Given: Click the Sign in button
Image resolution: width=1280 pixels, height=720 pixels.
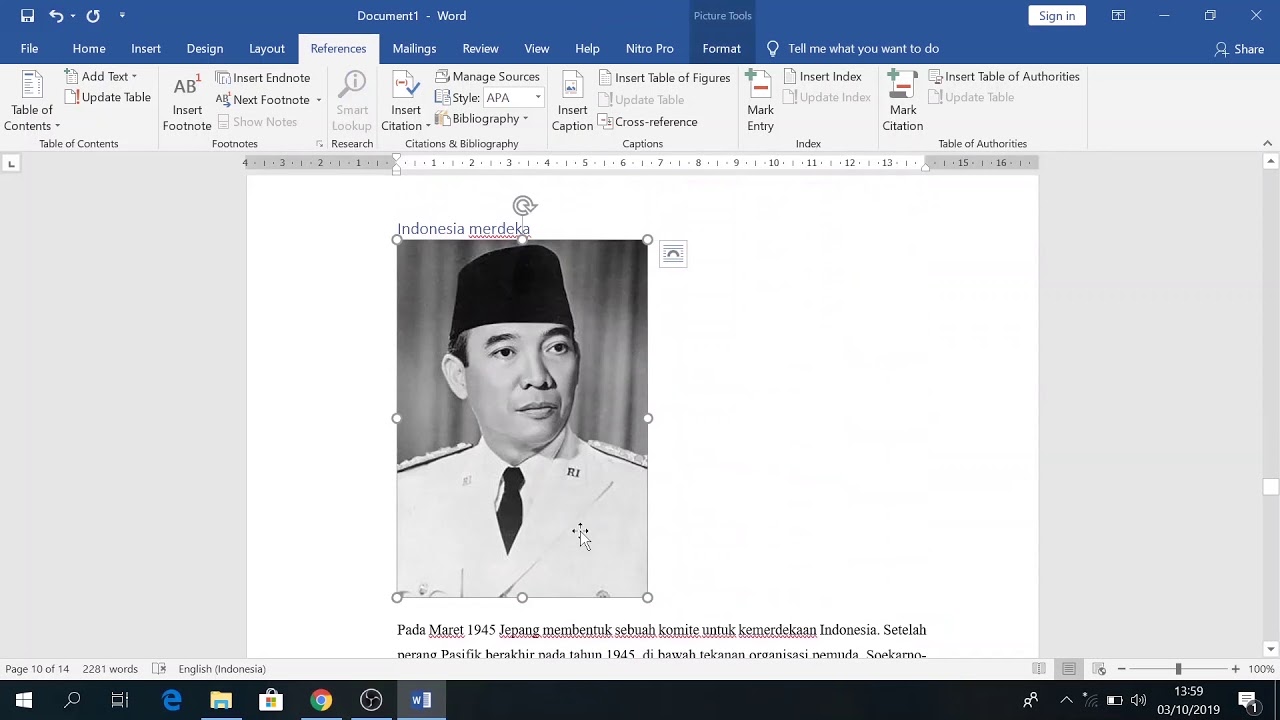Looking at the screenshot, I should (1057, 16).
